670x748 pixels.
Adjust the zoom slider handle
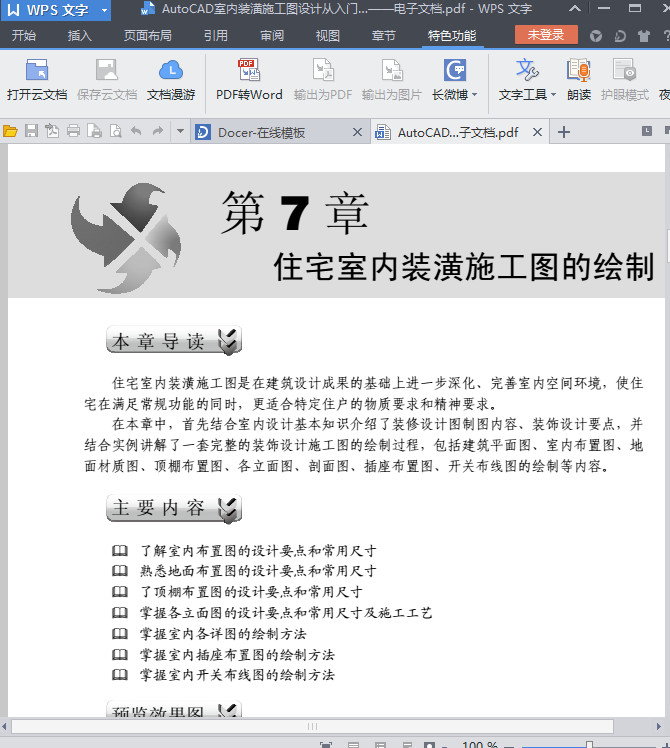pyautogui.click(x=589, y=745)
